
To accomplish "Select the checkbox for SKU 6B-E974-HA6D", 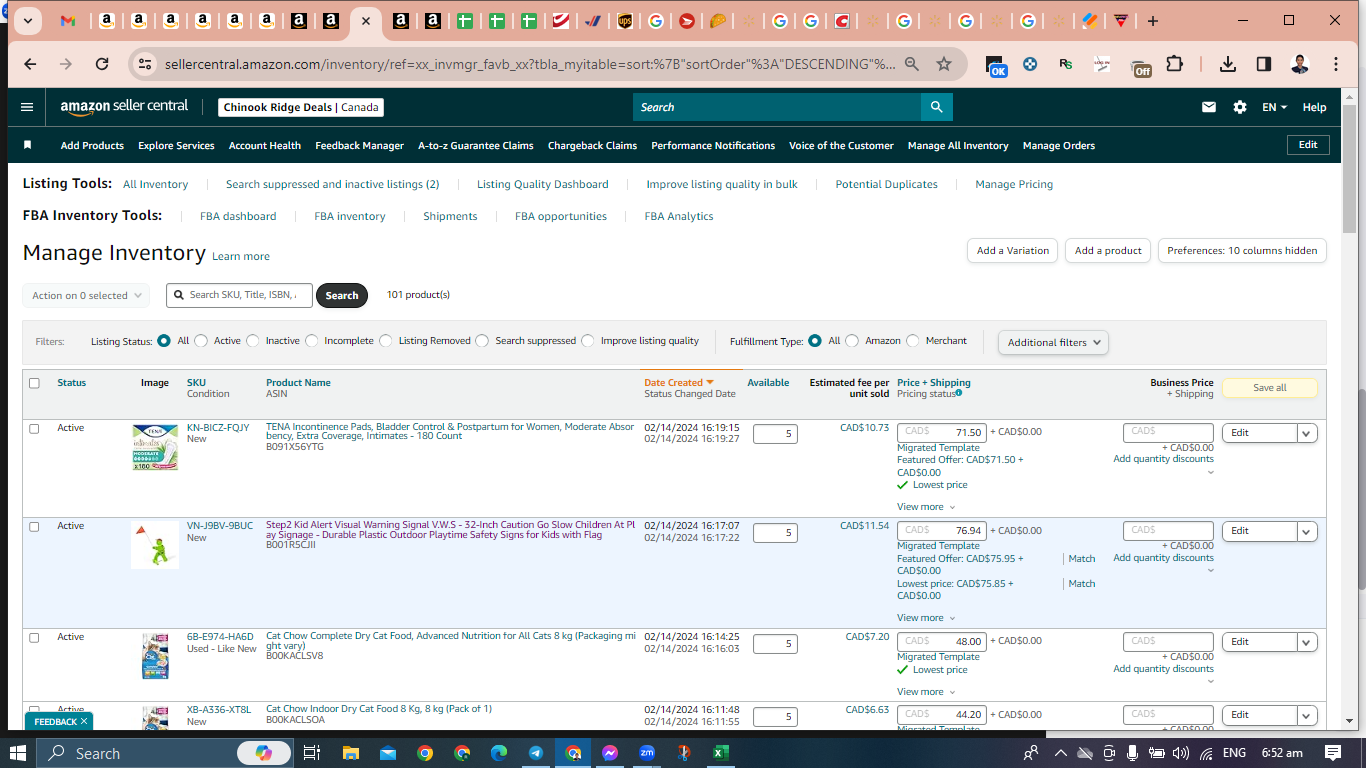I will (34, 637).
